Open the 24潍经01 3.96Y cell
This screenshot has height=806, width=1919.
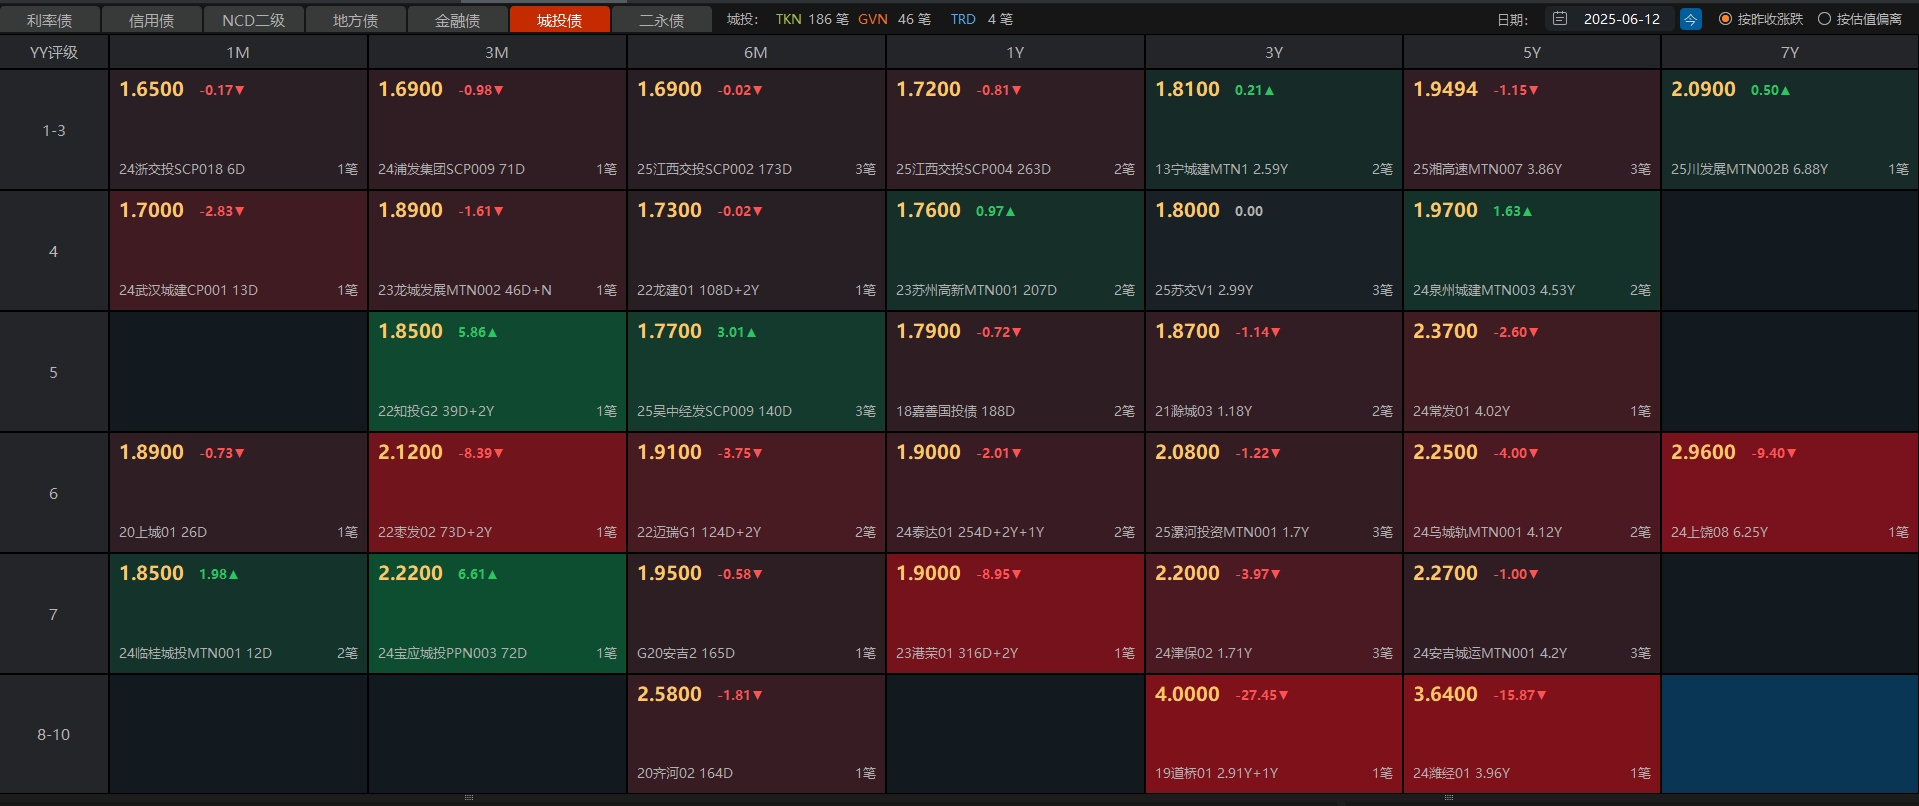click(x=1532, y=734)
